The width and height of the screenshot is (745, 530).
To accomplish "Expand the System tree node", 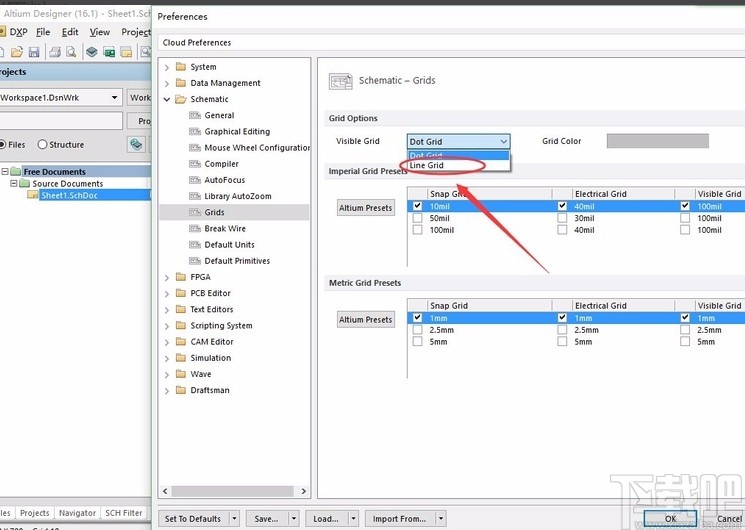I will coord(167,67).
